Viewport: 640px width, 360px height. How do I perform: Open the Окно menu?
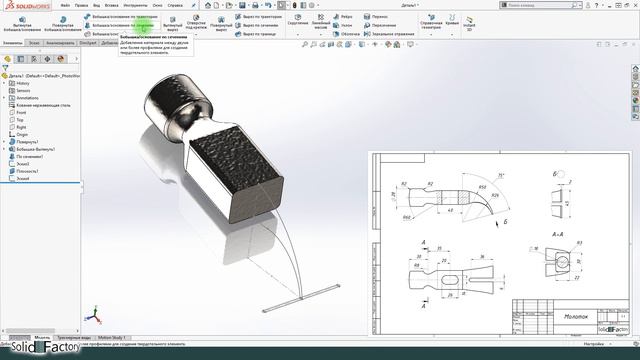[157, 6]
